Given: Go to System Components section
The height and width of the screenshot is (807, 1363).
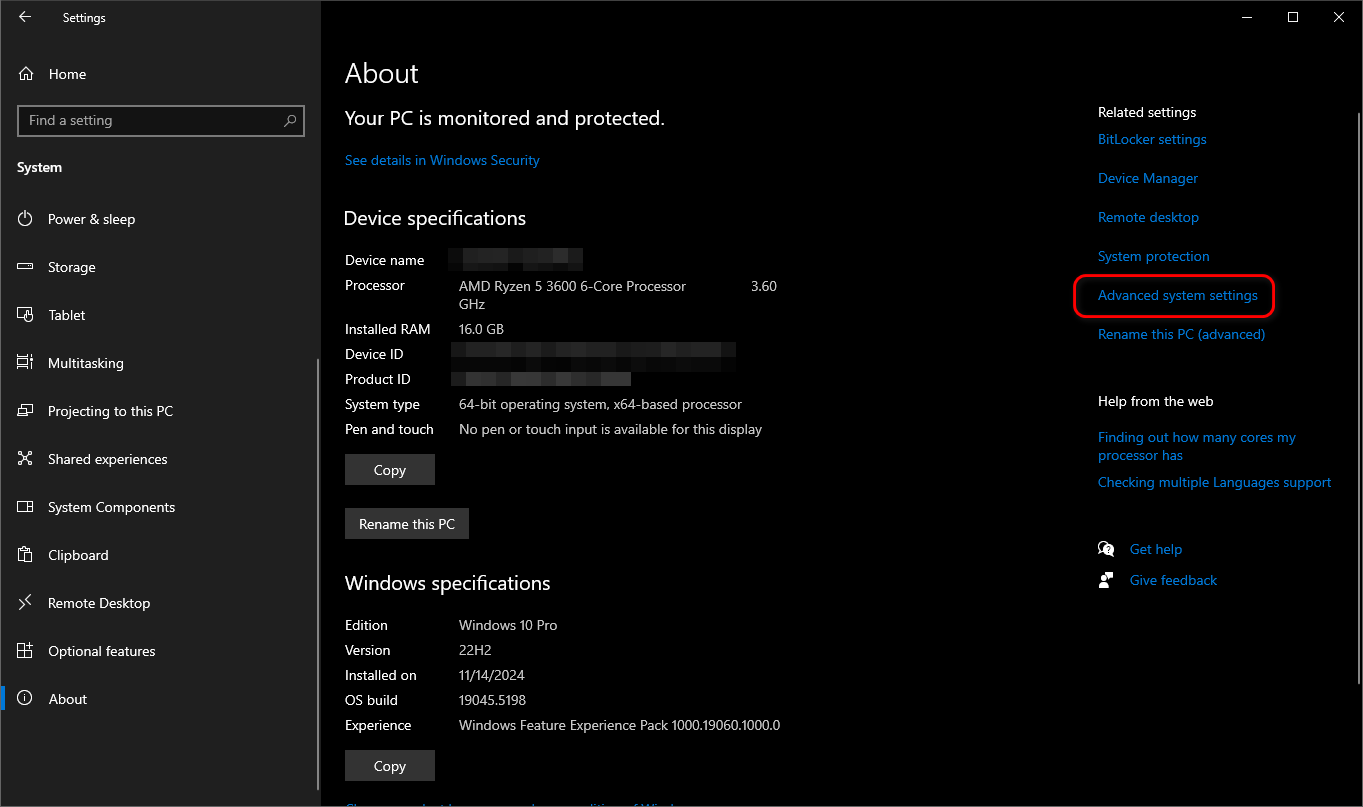Looking at the screenshot, I should click(x=111, y=507).
